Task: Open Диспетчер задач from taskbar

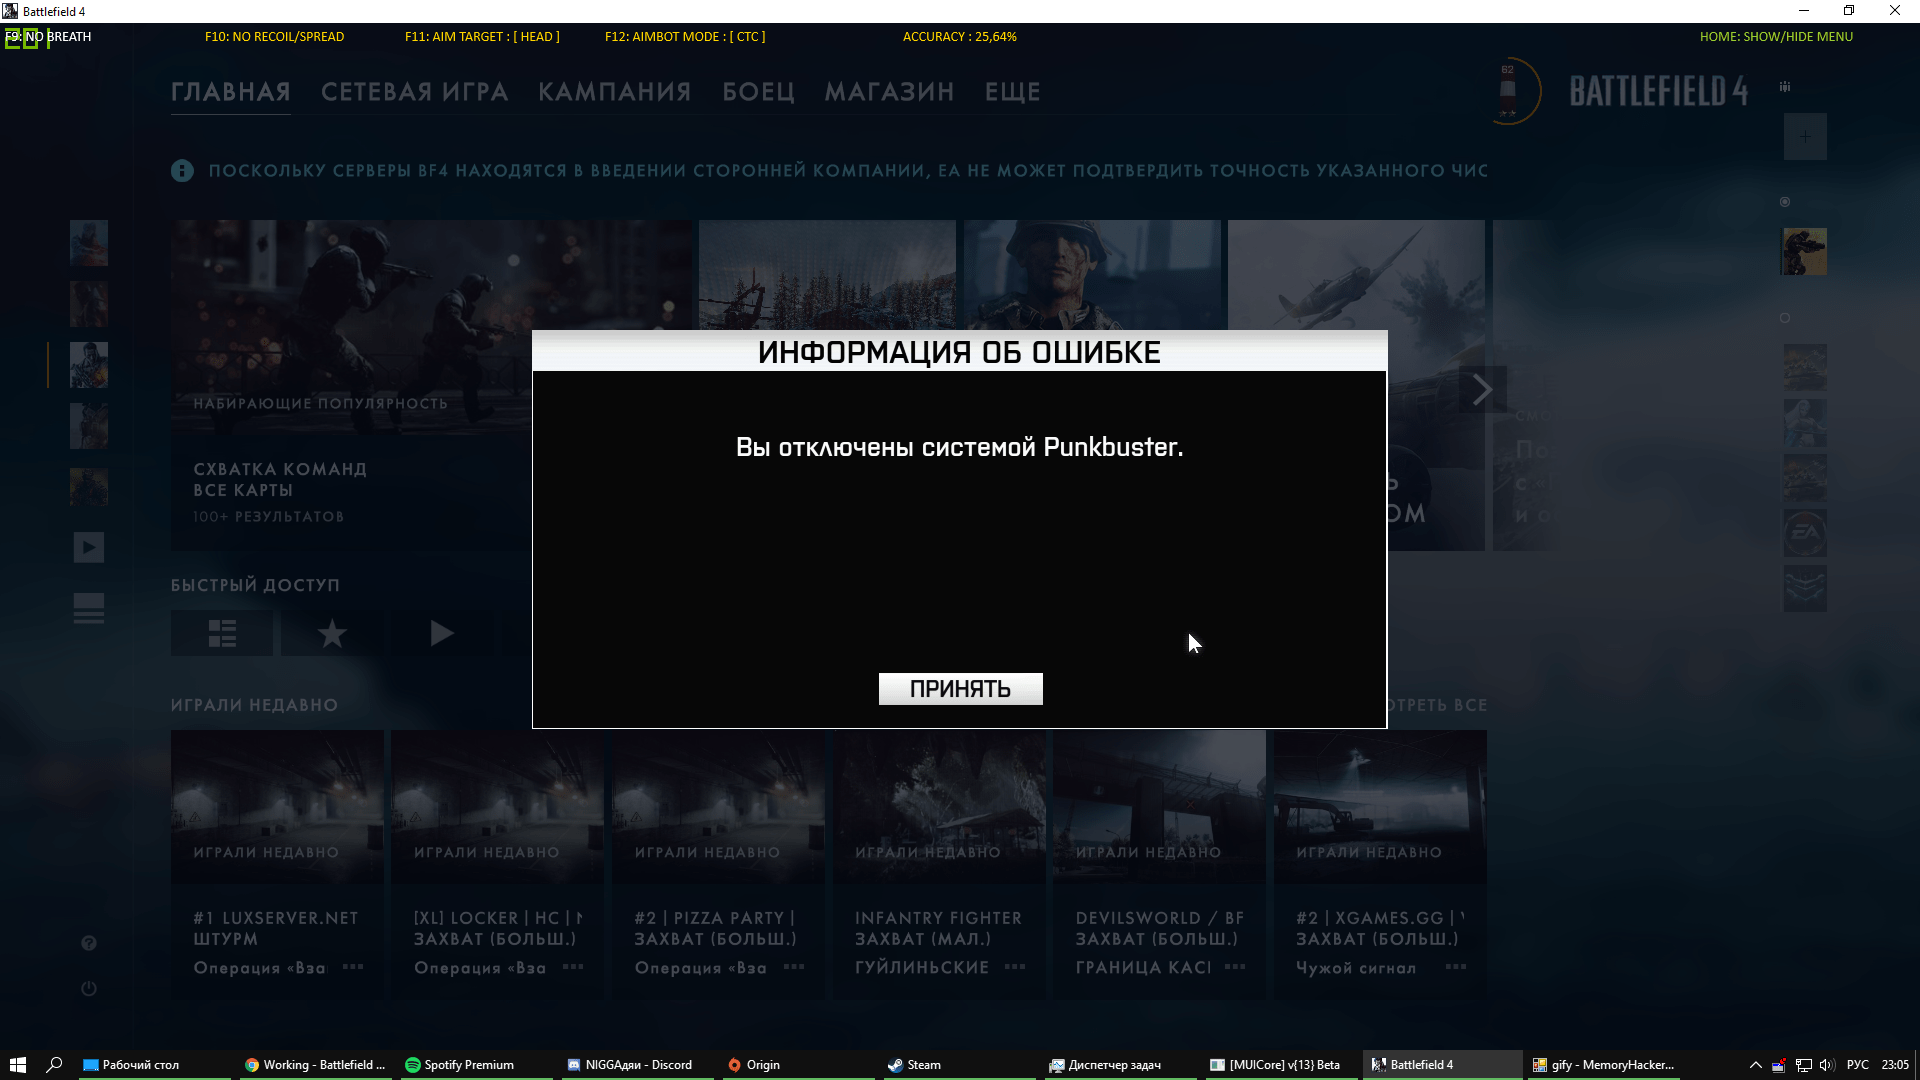Action: click(1119, 1065)
